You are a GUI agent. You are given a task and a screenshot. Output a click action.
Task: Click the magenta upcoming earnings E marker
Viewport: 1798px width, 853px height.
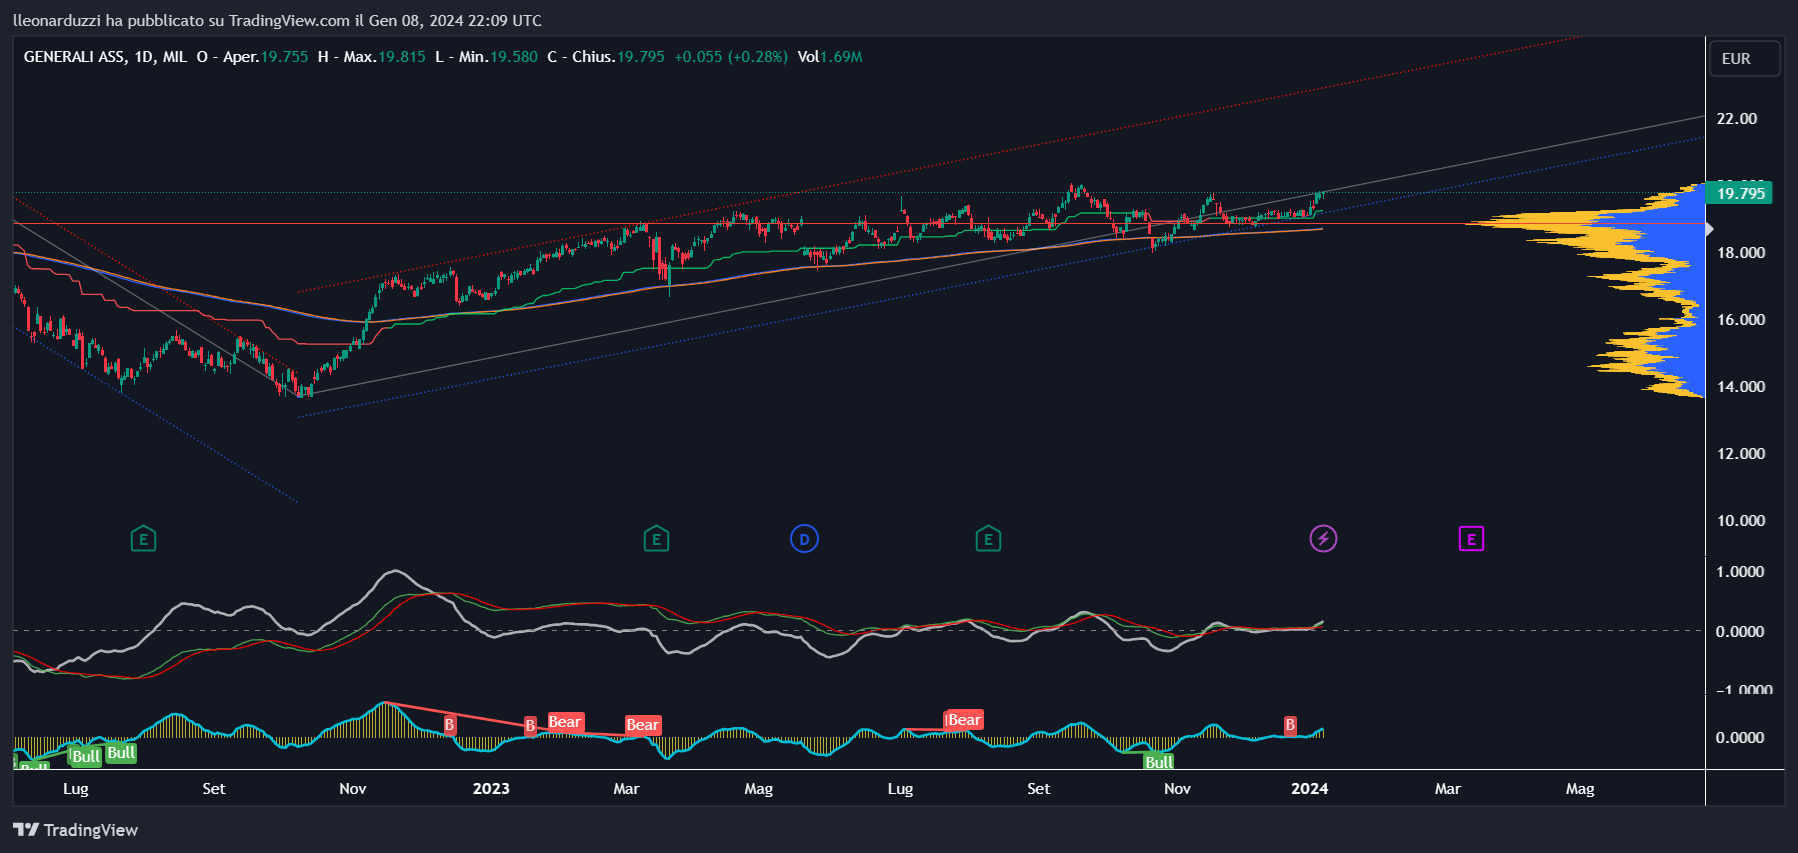tap(1471, 540)
